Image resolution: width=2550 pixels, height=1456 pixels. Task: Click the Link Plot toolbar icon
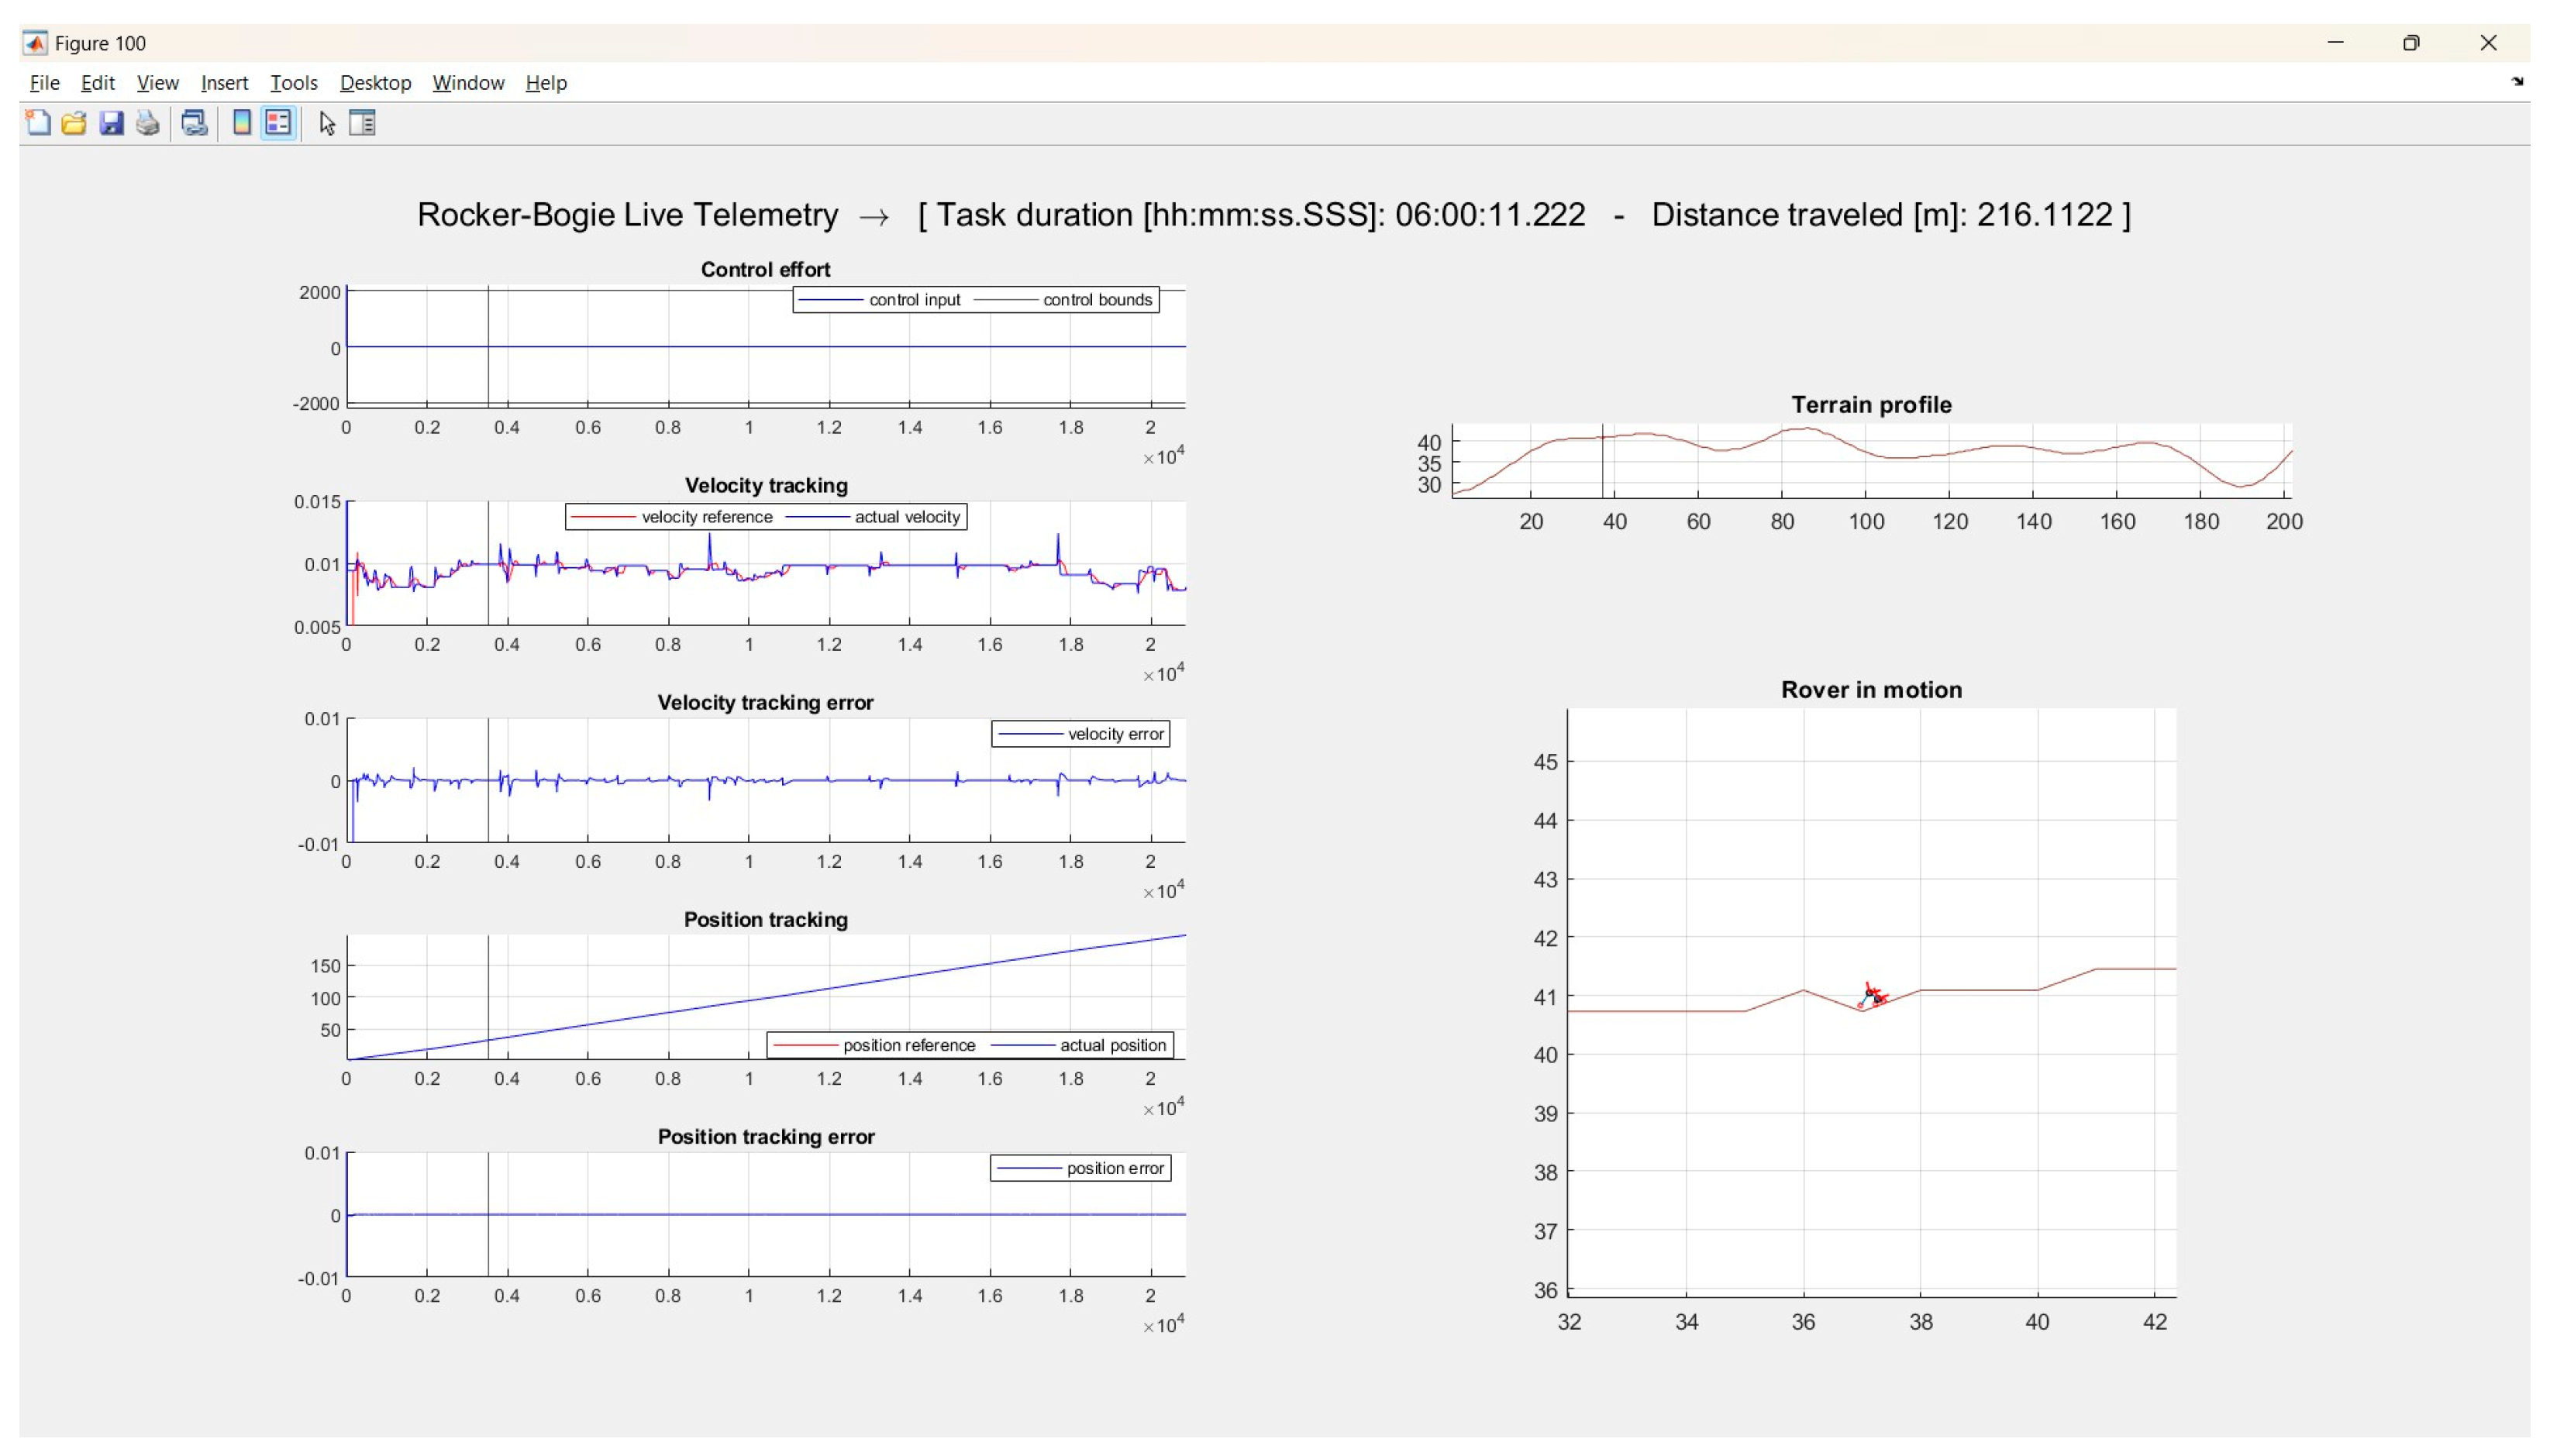point(194,123)
